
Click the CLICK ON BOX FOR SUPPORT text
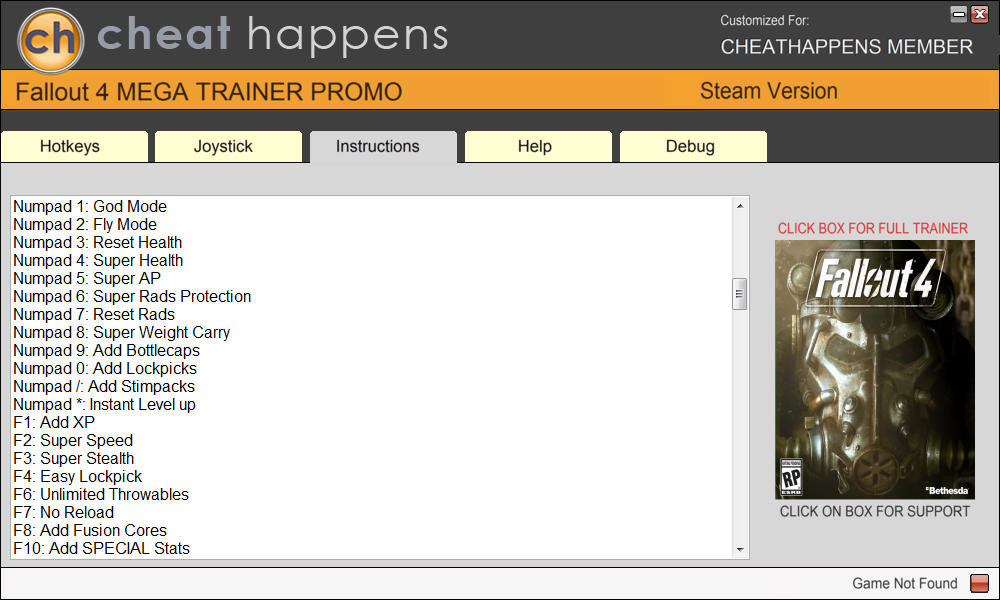875,511
